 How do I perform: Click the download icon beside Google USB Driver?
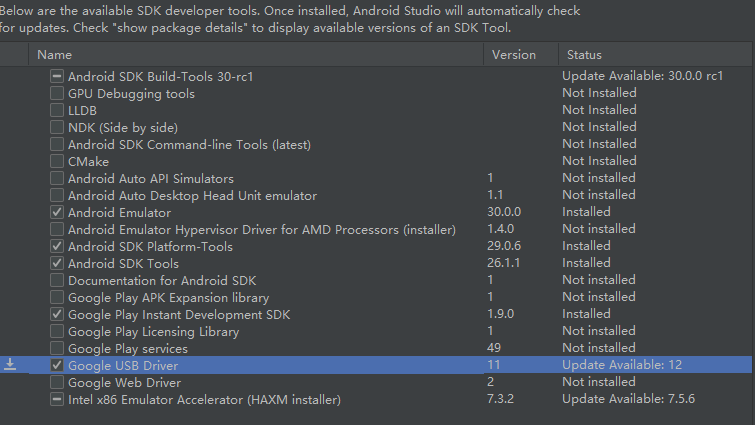[x=10, y=365]
